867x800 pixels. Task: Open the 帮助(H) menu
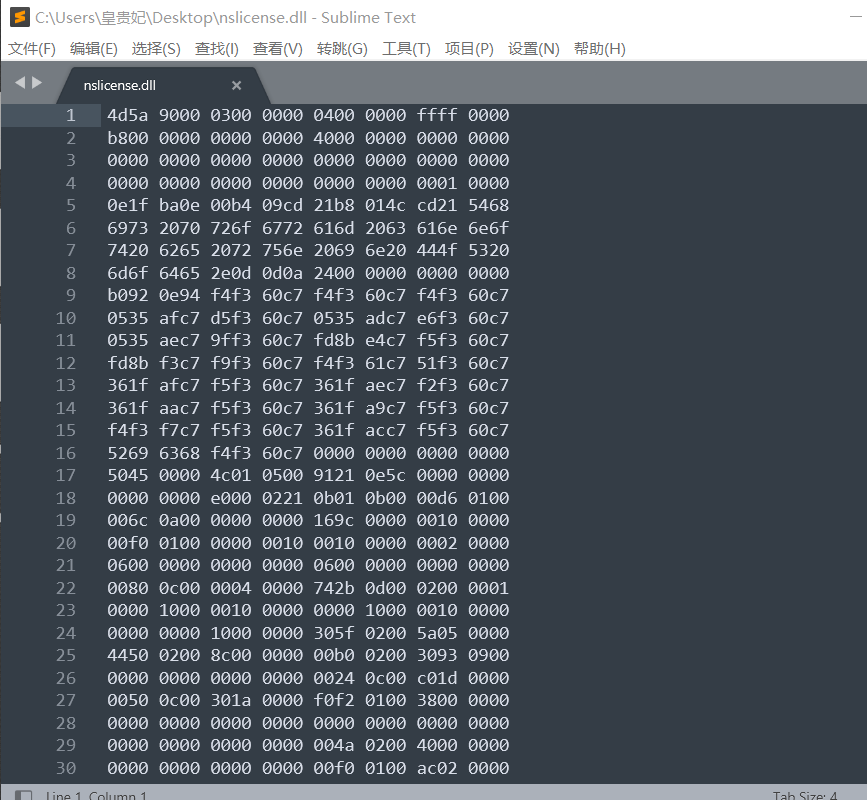pyautogui.click(x=600, y=49)
